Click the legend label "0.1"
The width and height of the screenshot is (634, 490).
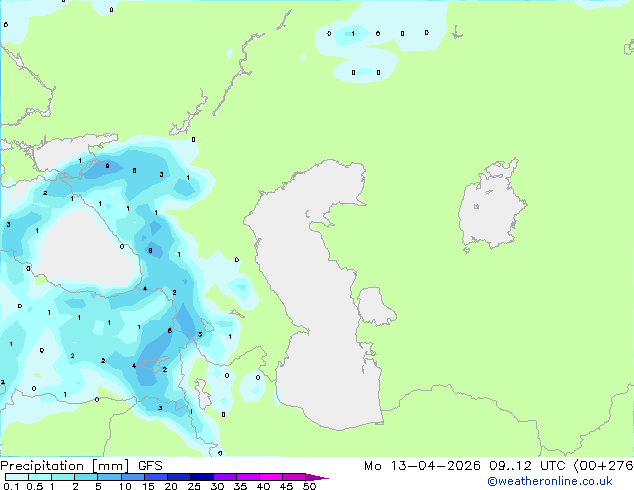tap(11, 486)
